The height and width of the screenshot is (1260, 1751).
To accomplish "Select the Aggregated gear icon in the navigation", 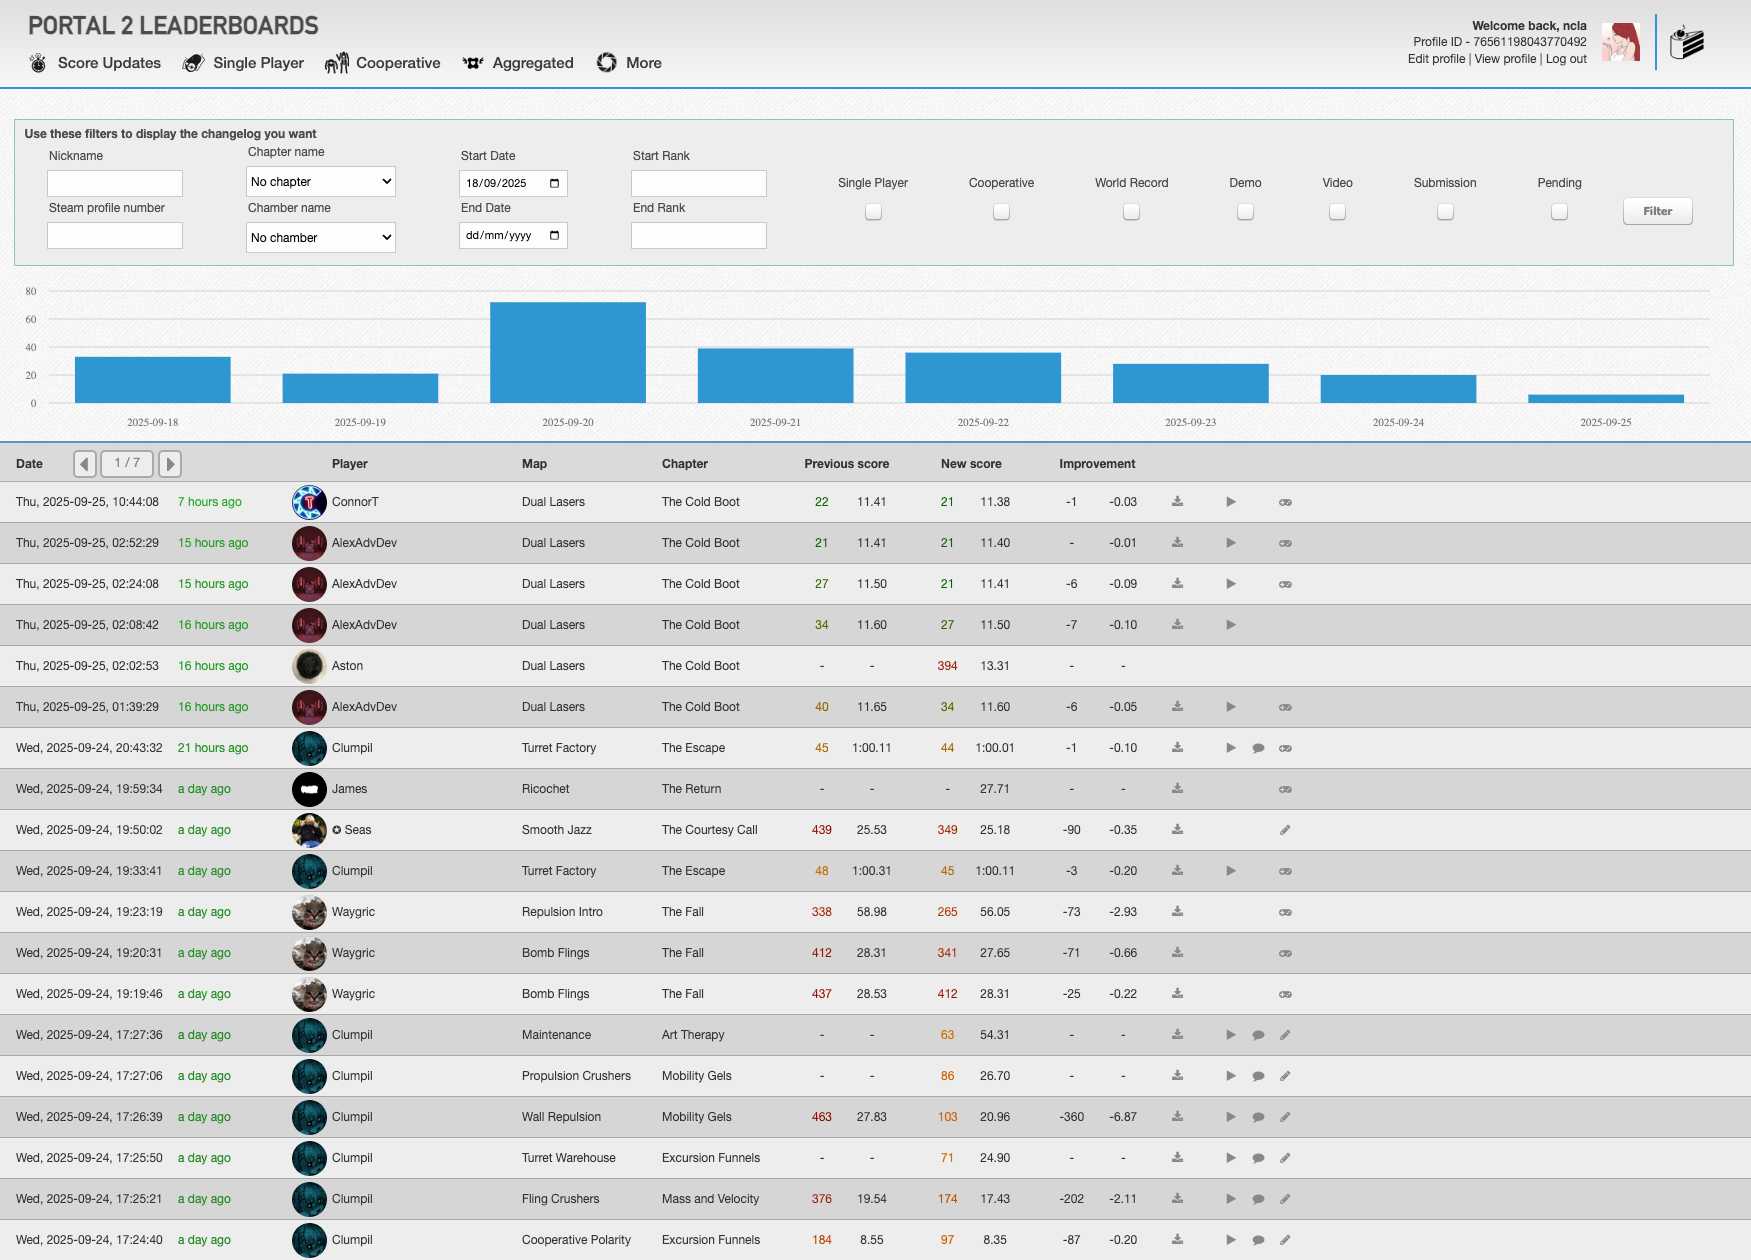I will [x=471, y=62].
